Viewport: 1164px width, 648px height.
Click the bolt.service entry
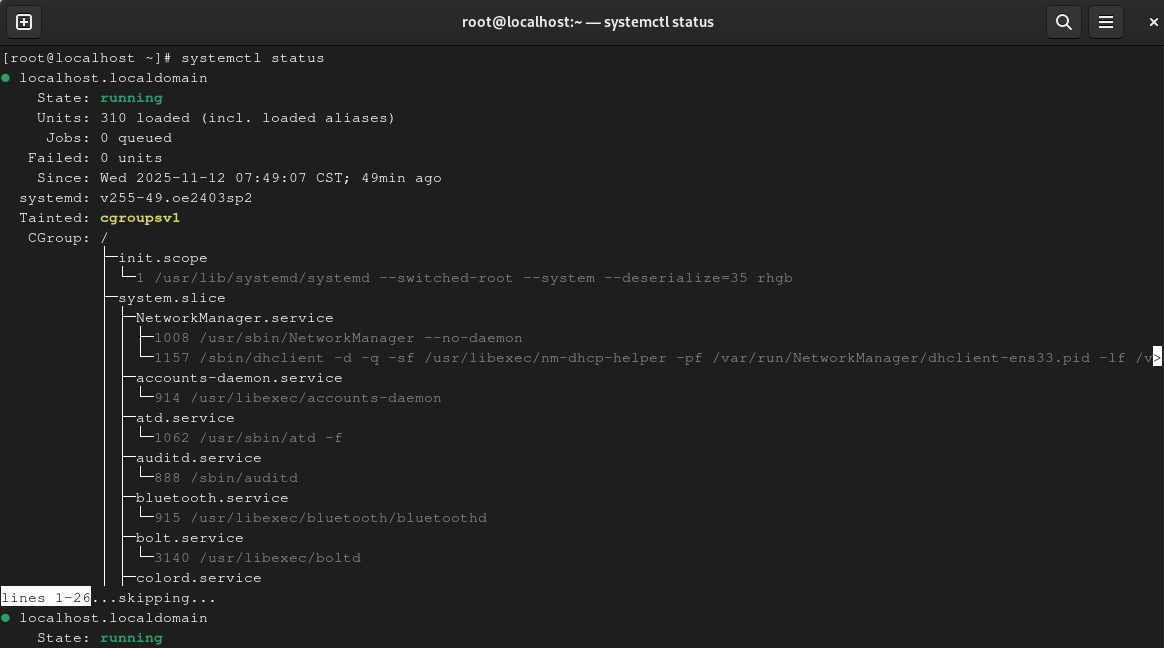coord(190,538)
